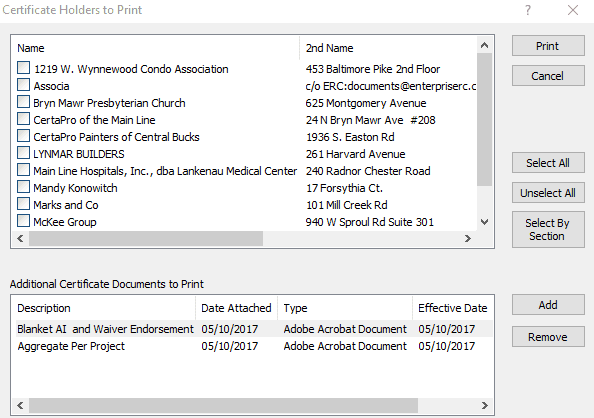Image resolution: width=594 pixels, height=418 pixels.
Task: Click the c/o ERC documents email cell
Action: tap(391, 86)
